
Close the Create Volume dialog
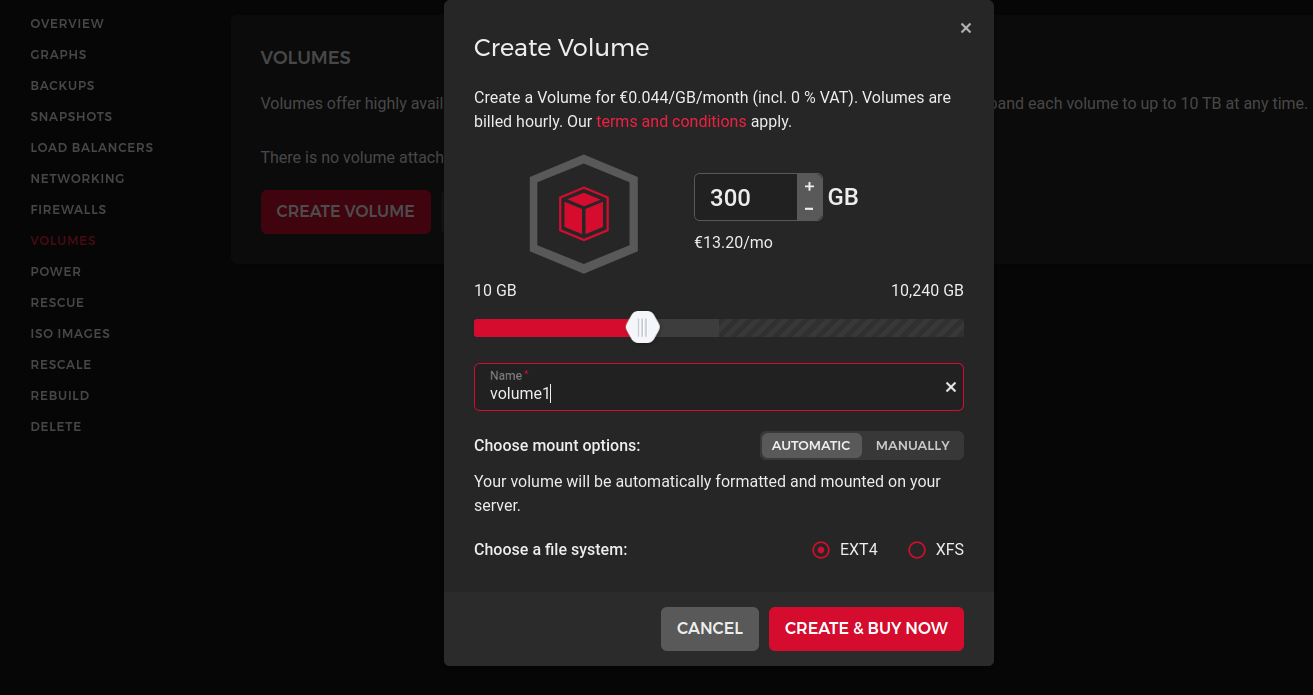tap(965, 27)
